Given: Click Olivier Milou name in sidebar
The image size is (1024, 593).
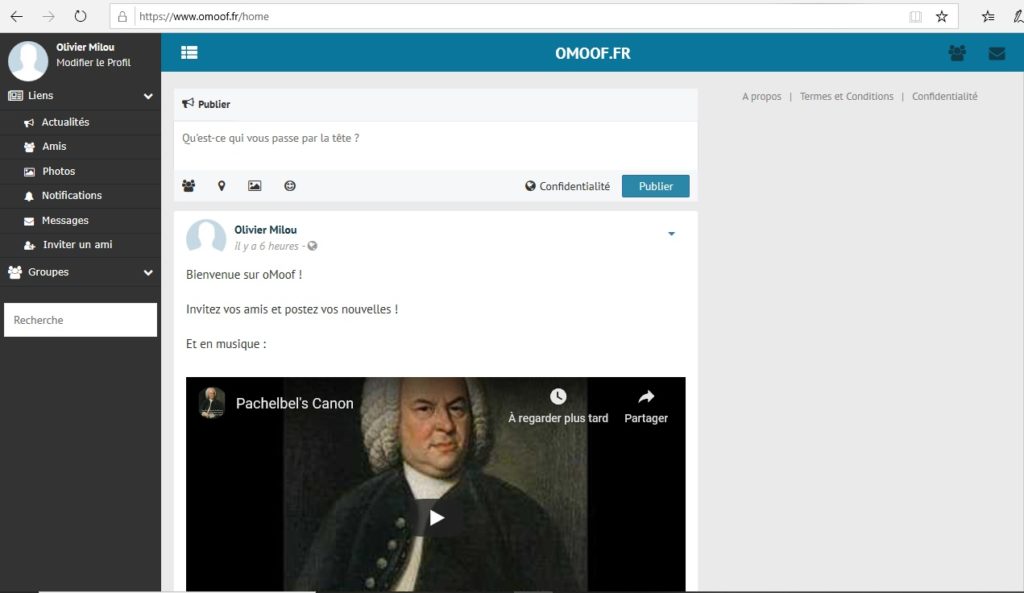Looking at the screenshot, I should point(85,47).
